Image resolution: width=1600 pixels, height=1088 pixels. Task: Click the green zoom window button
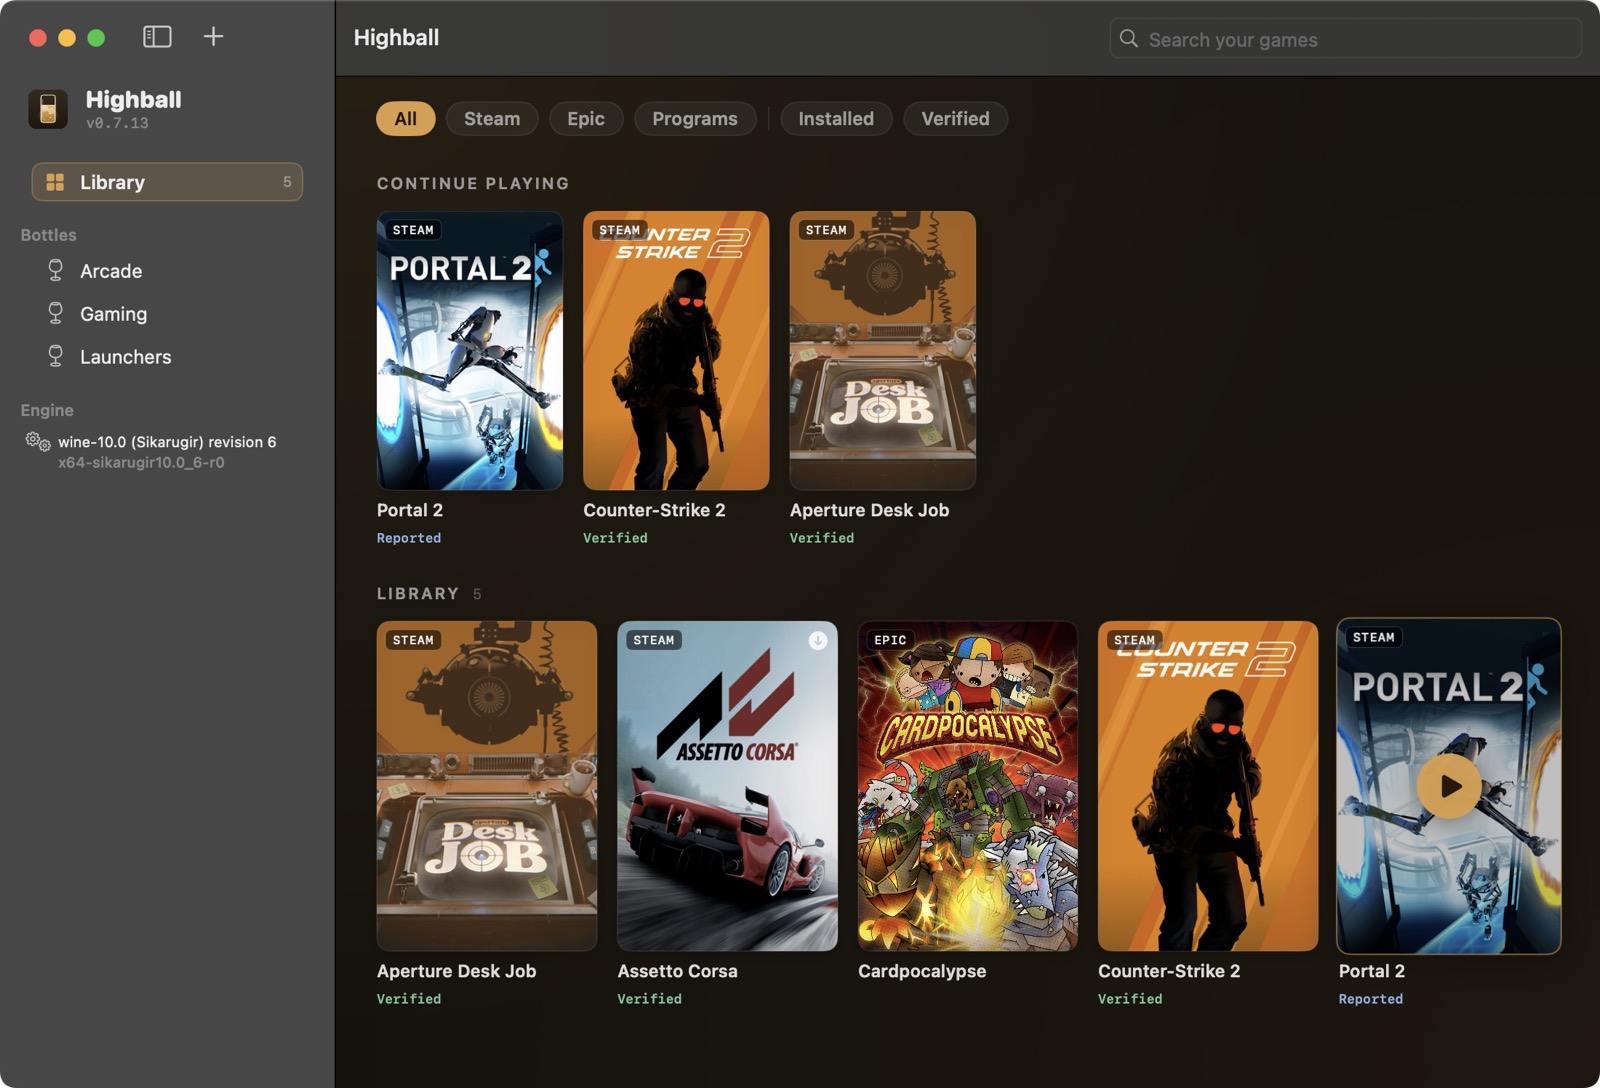pyautogui.click(x=96, y=38)
